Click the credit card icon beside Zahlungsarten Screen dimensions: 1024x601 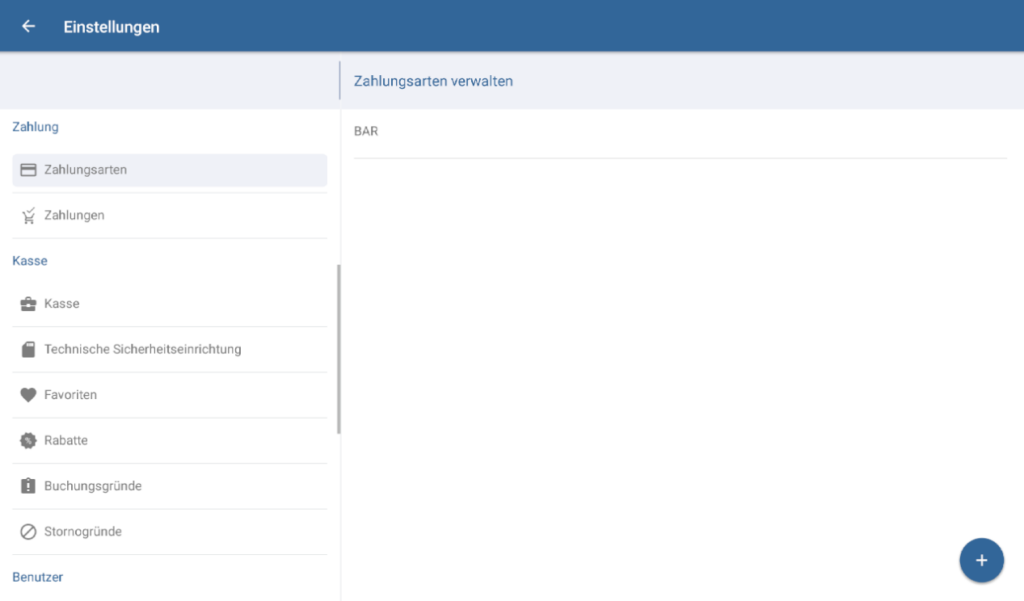[x=28, y=170]
